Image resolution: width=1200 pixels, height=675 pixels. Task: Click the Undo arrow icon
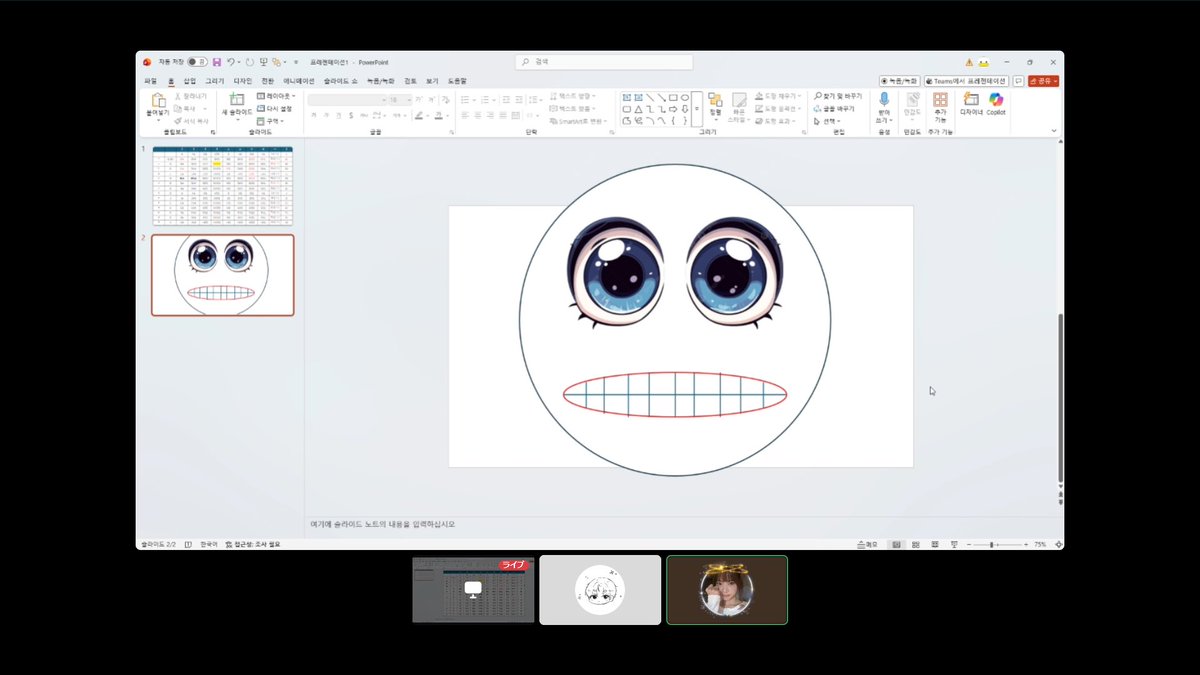(231, 62)
